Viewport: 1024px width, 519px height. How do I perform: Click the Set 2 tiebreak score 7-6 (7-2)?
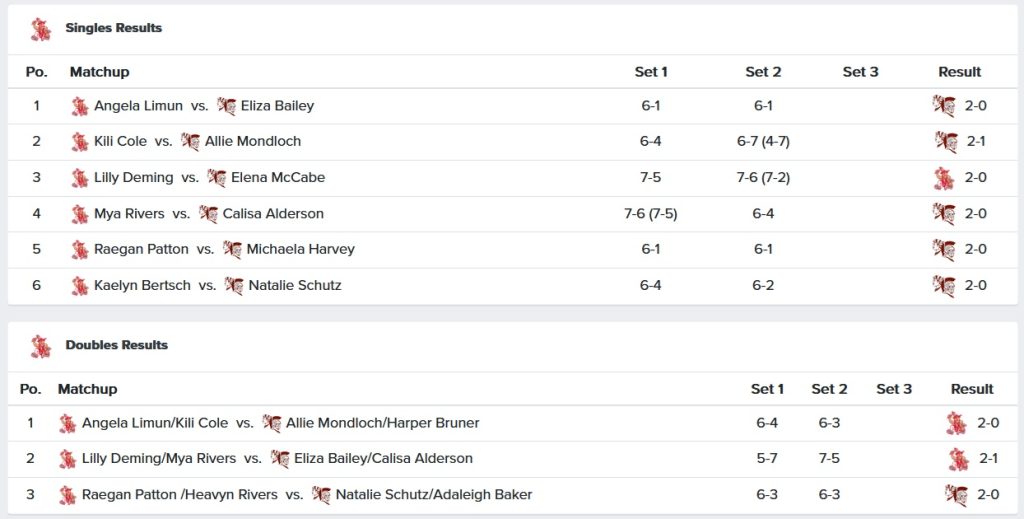[763, 178]
